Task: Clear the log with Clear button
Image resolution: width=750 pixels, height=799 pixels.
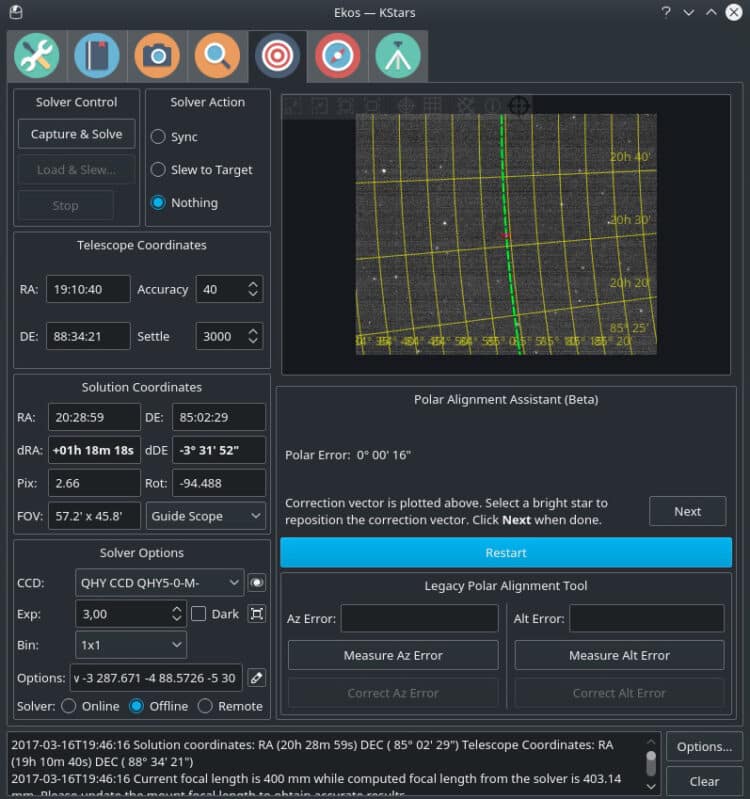Action: 704,781
